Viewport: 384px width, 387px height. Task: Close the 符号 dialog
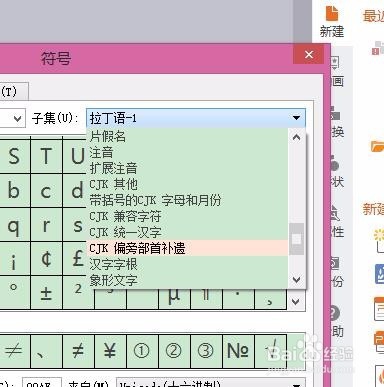[x=309, y=54]
